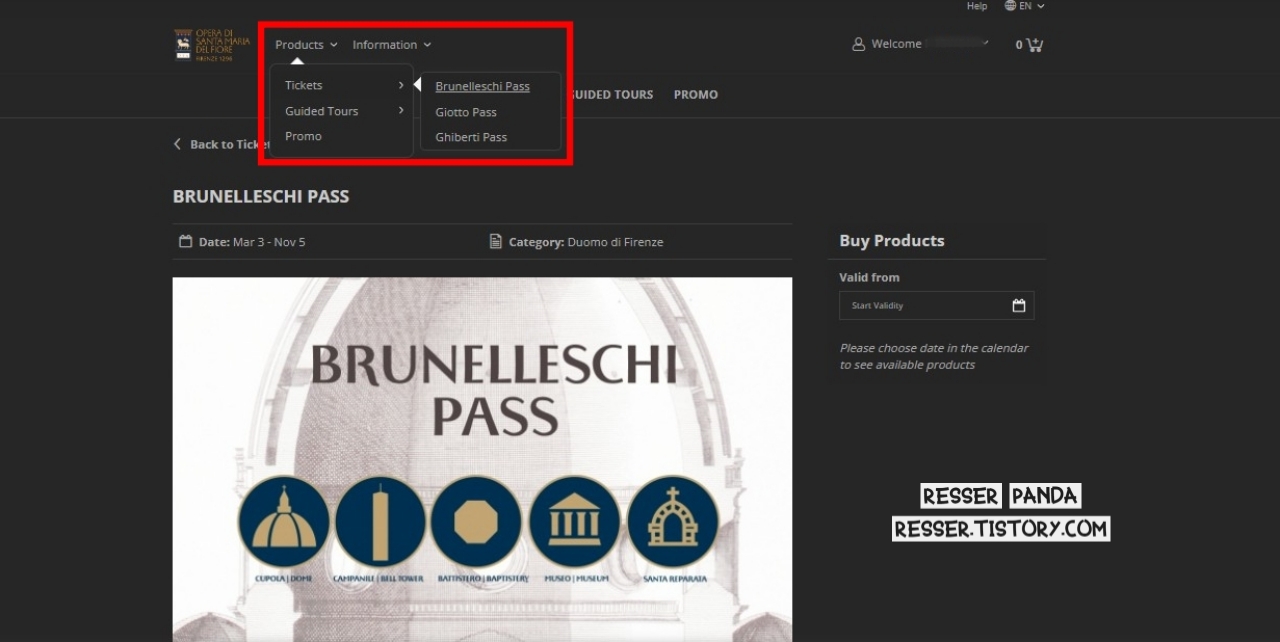The height and width of the screenshot is (642, 1280).
Task: Click the document icon next to Category
Action: [x=495, y=242]
